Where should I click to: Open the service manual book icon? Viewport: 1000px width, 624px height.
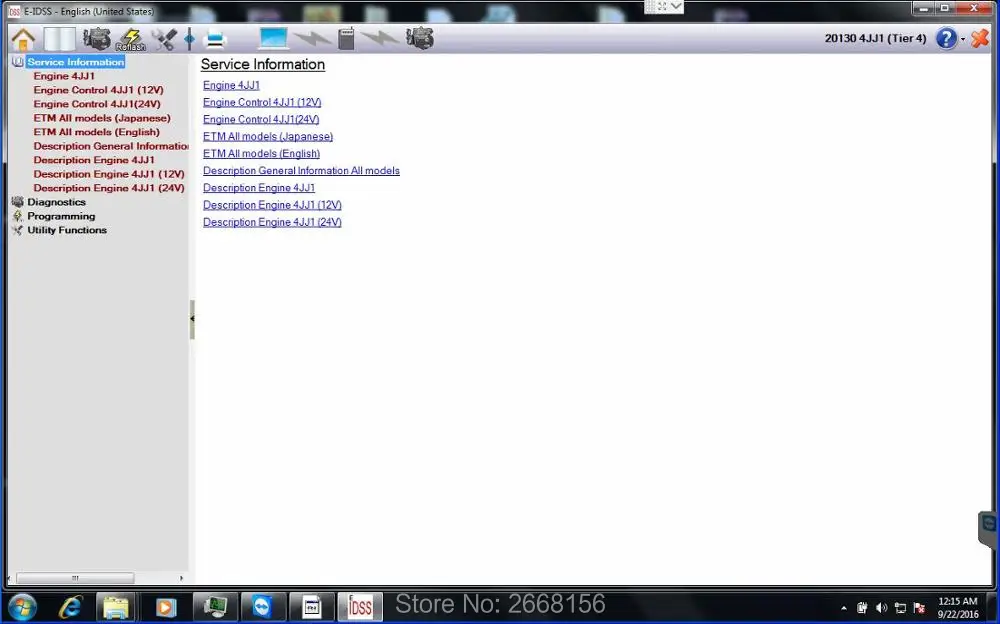tap(59, 40)
